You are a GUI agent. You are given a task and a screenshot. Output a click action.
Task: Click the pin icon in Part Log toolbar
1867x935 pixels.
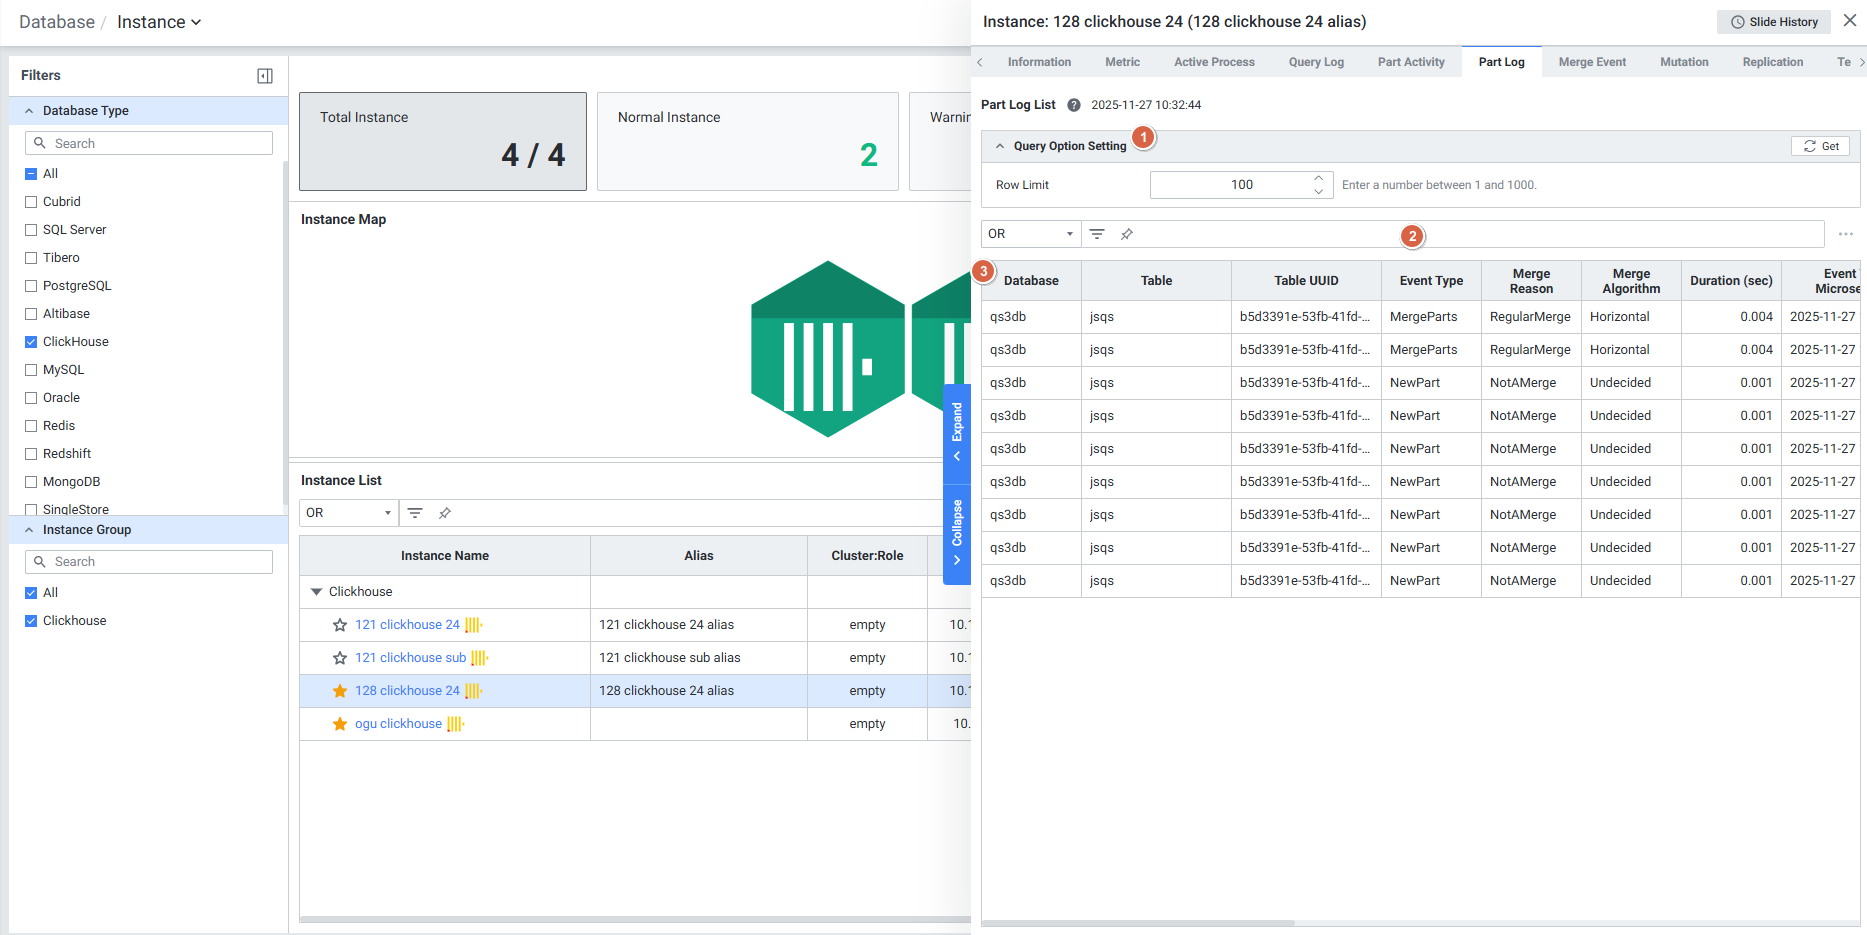pyautogui.click(x=1127, y=234)
